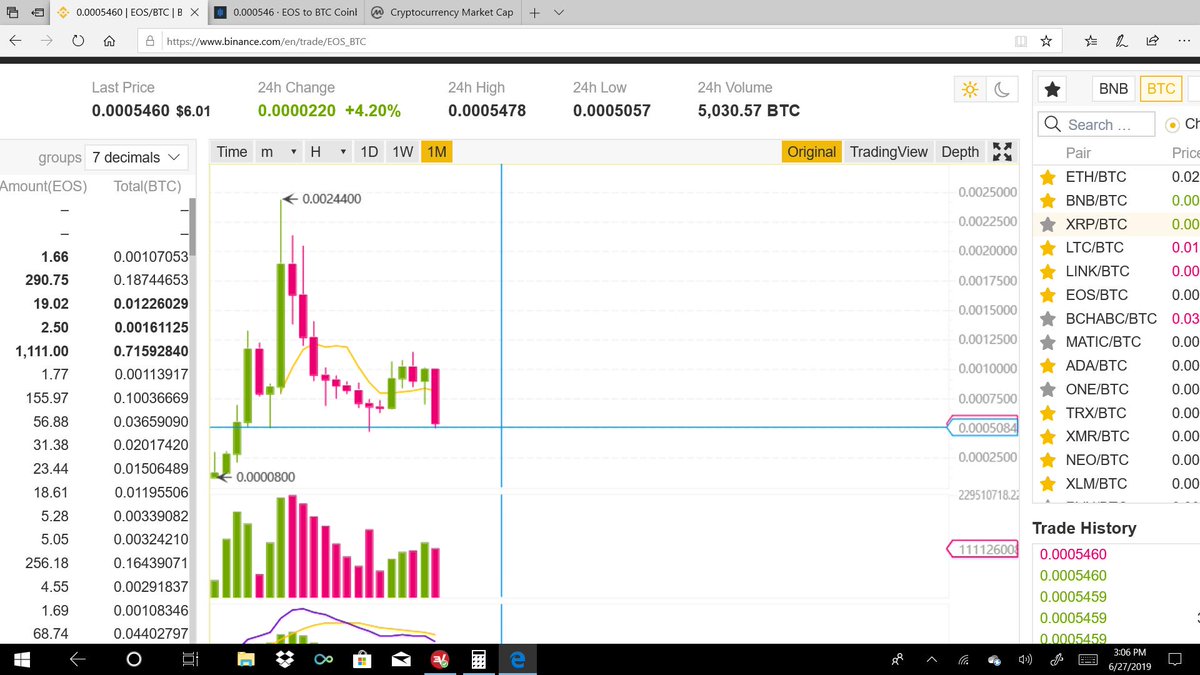This screenshot has height=675, width=1200.
Task: Open Calculator from taskbar
Action: (479, 660)
